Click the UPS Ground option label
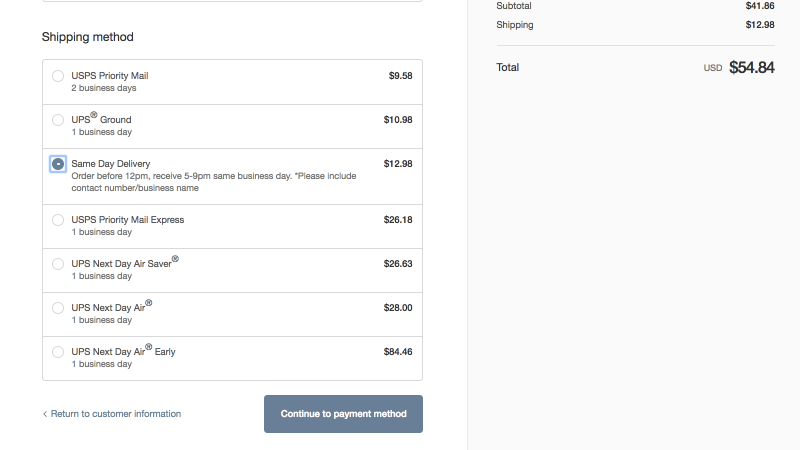The width and height of the screenshot is (800, 450). pyautogui.click(x=101, y=118)
